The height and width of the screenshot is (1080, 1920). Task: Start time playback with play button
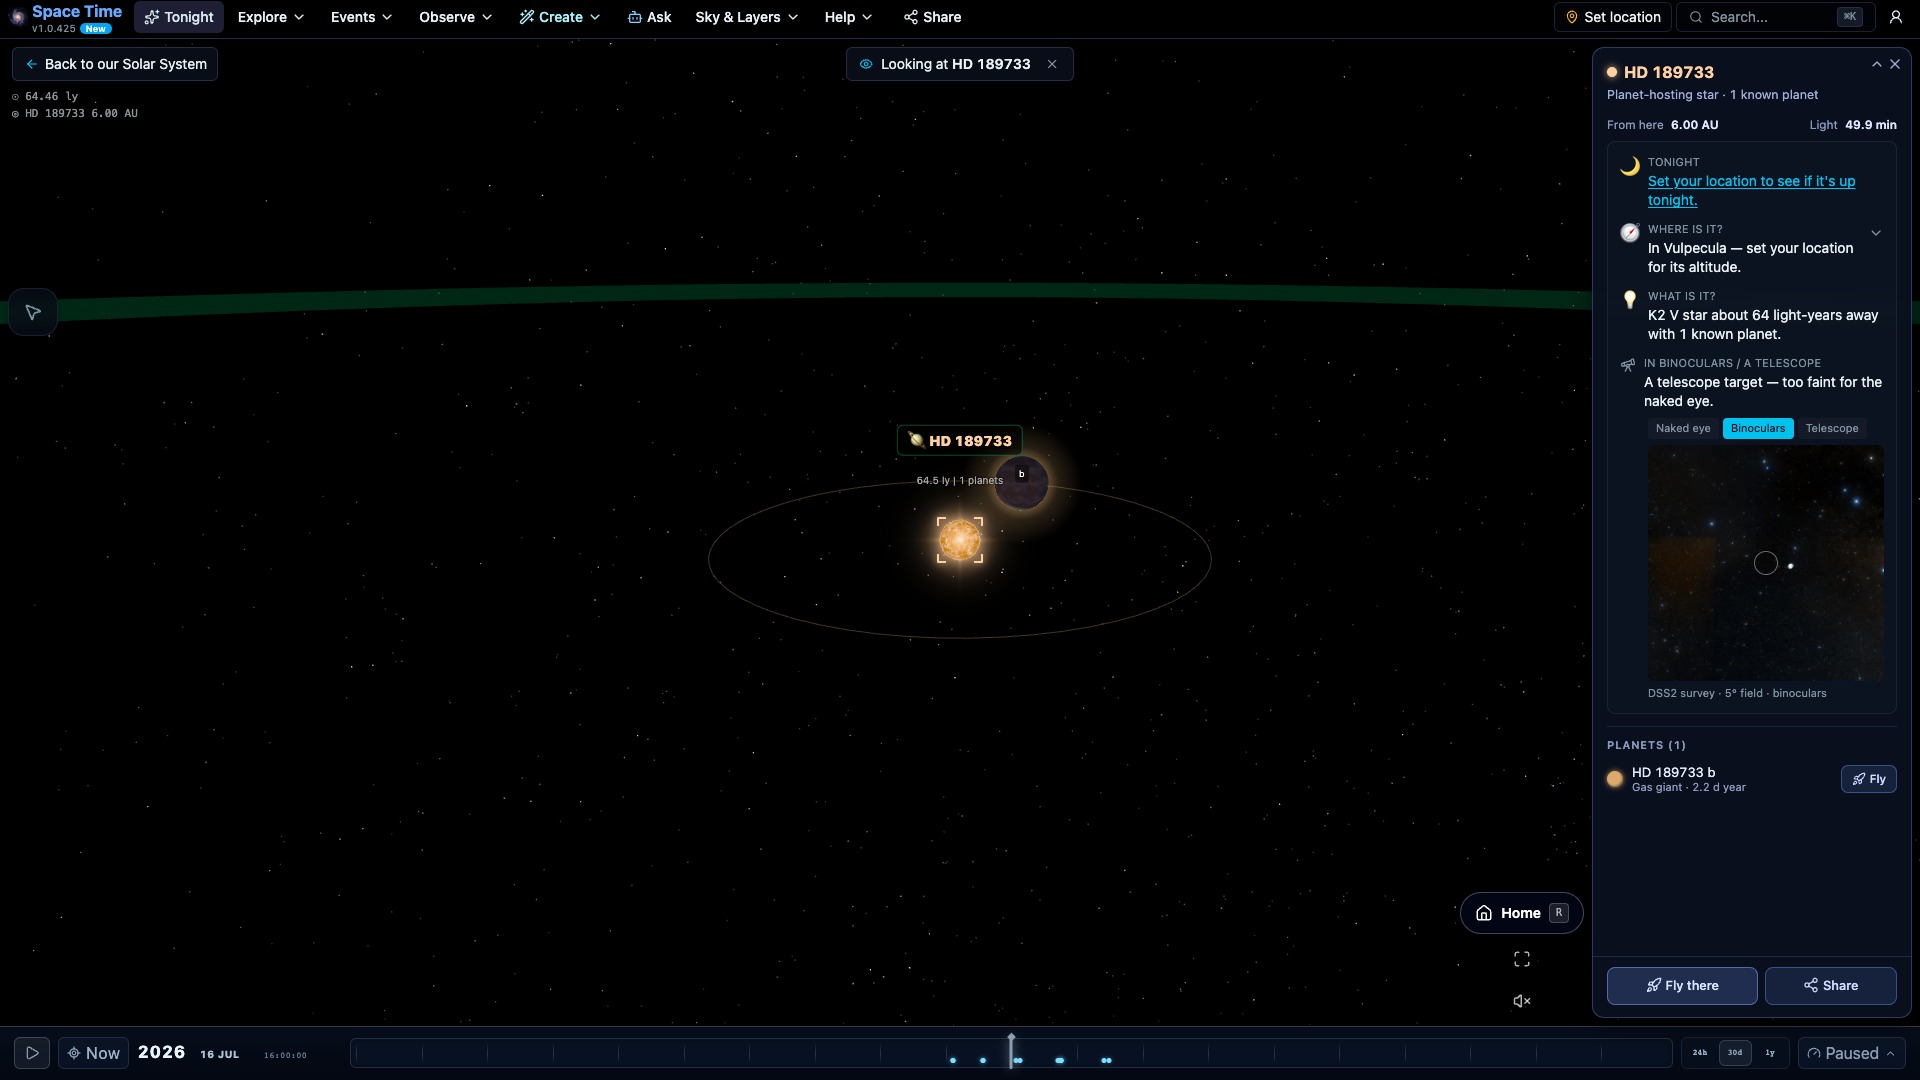click(x=32, y=1053)
